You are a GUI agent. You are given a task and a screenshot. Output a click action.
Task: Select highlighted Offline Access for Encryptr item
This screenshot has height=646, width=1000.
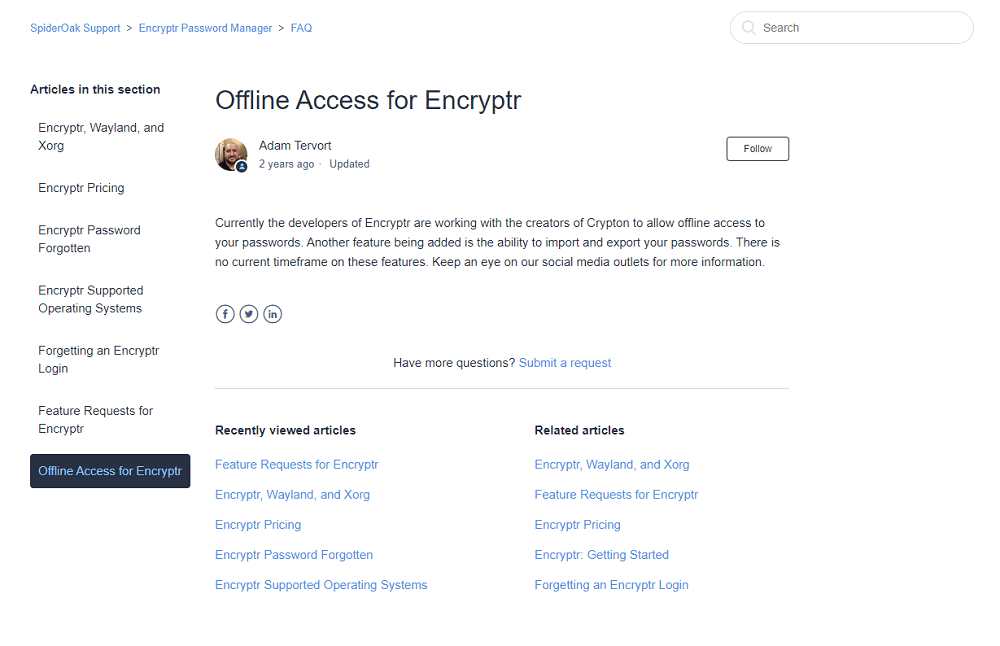tap(110, 471)
